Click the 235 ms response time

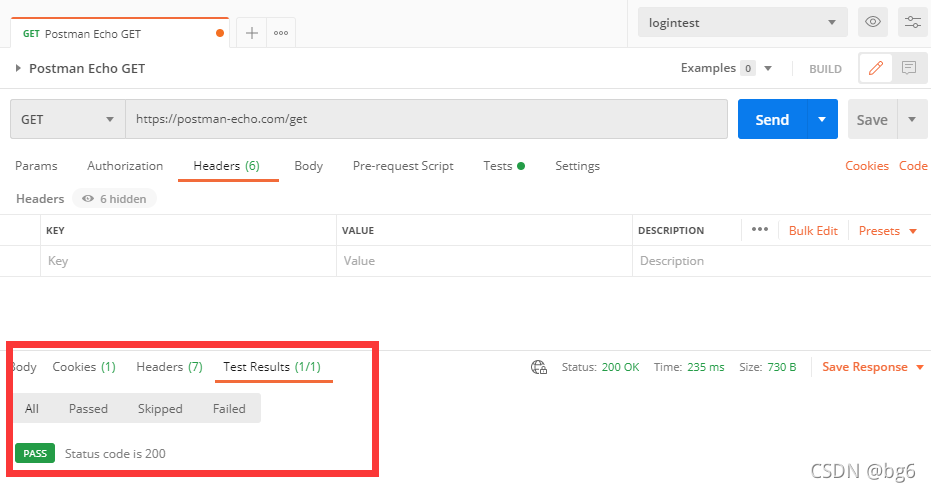pos(705,367)
